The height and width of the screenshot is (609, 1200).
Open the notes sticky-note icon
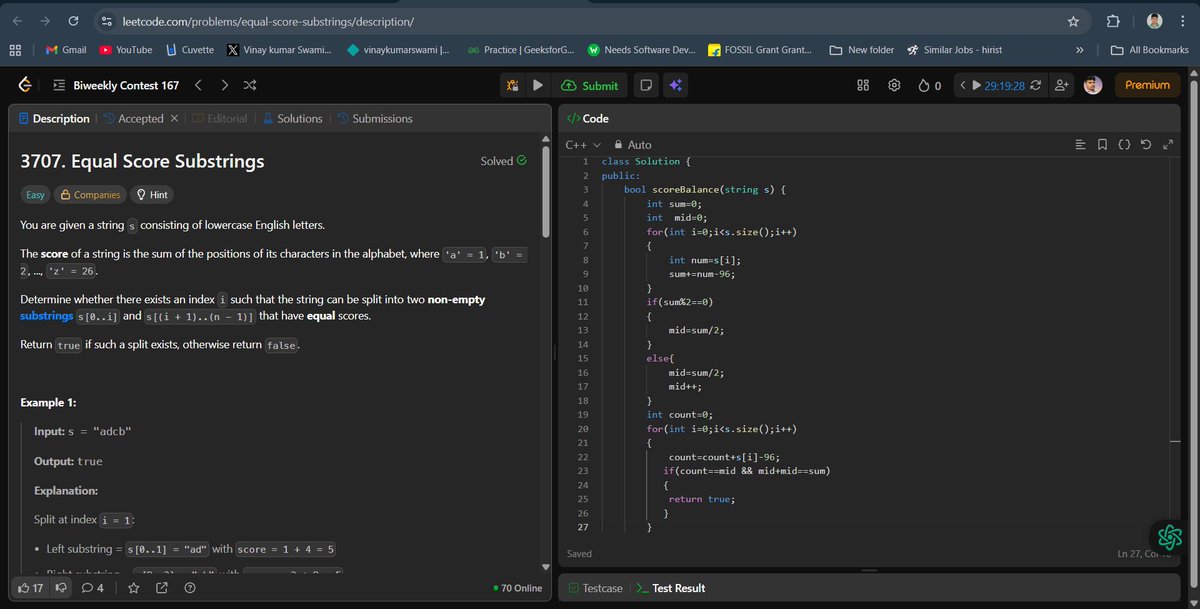[x=647, y=86]
